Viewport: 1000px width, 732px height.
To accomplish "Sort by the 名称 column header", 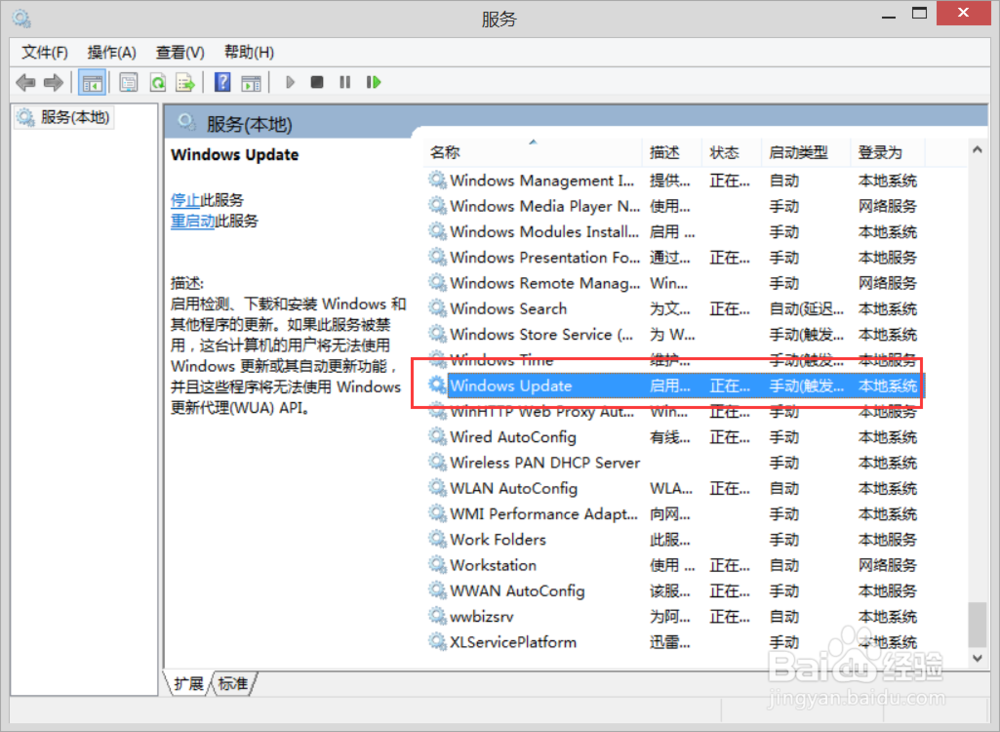I will tap(533, 152).
